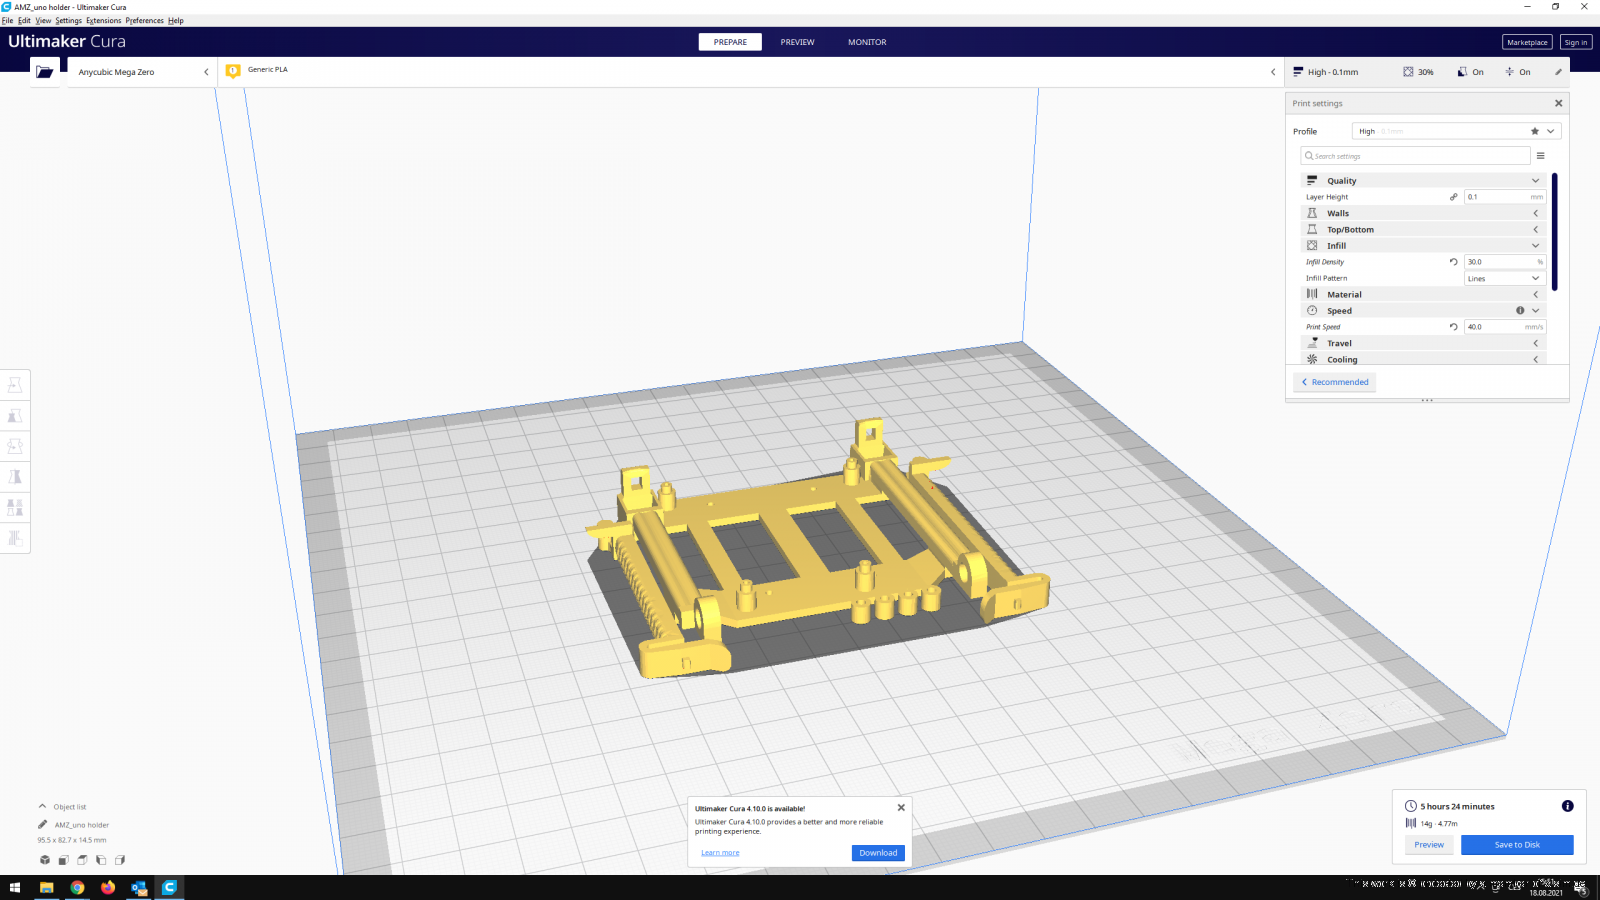
Task: Open file using the folder icon
Action: pos(44,72)
